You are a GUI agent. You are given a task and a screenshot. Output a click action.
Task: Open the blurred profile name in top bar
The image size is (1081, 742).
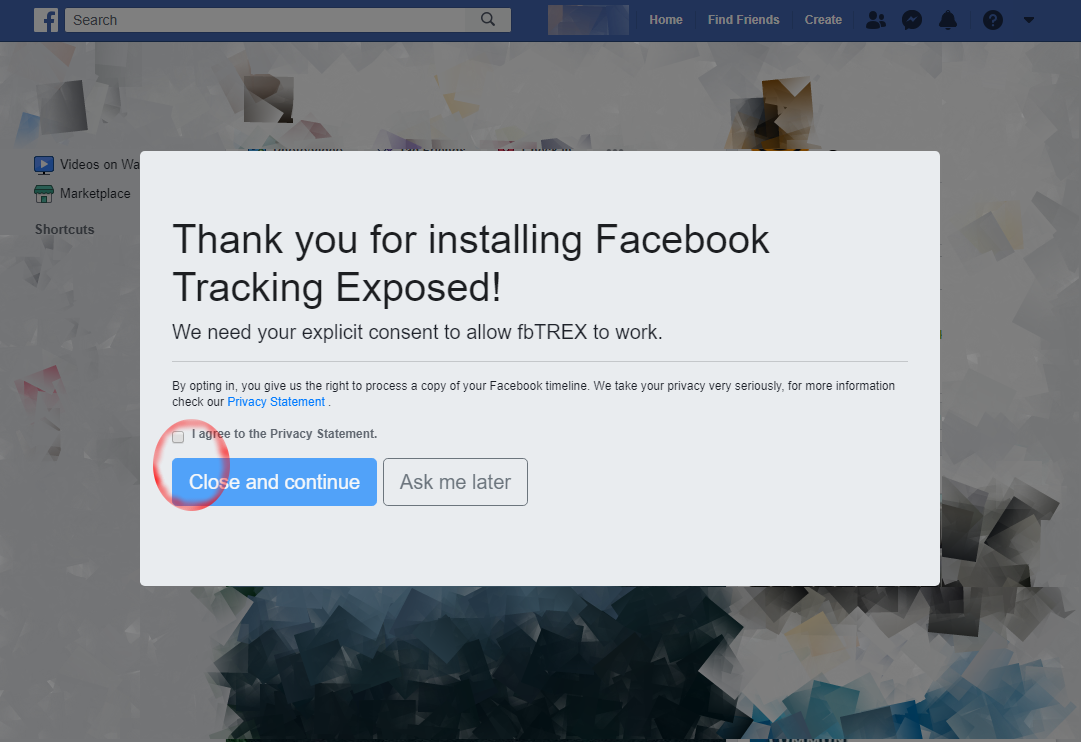(588, 20)
